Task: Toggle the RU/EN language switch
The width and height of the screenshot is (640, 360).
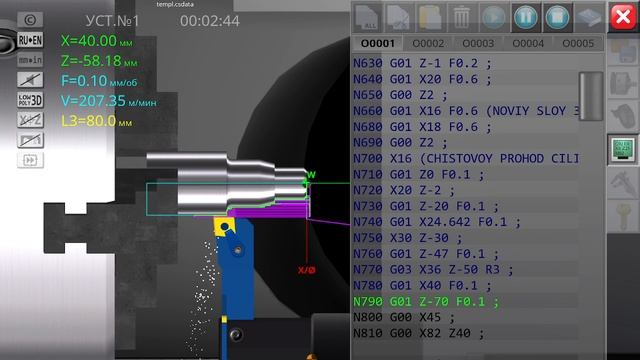Action: coord(30,40)
